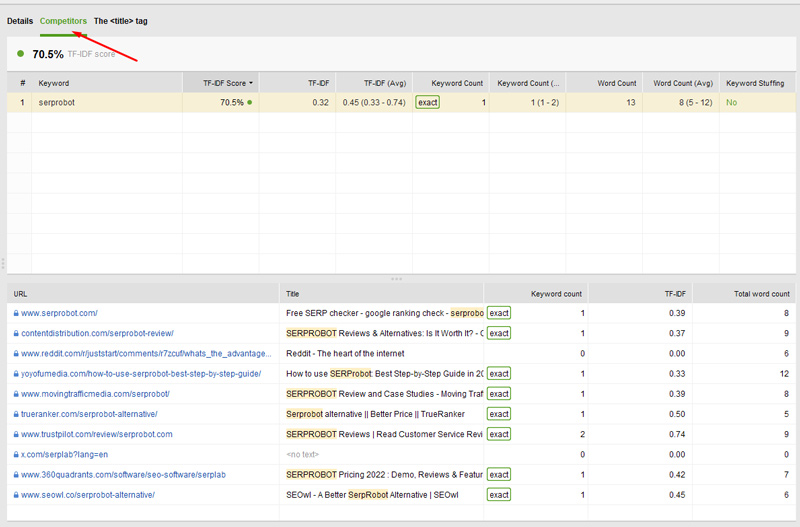Open contentdistribution.com/serprobot-review/ link

click(x=97, y=333)
